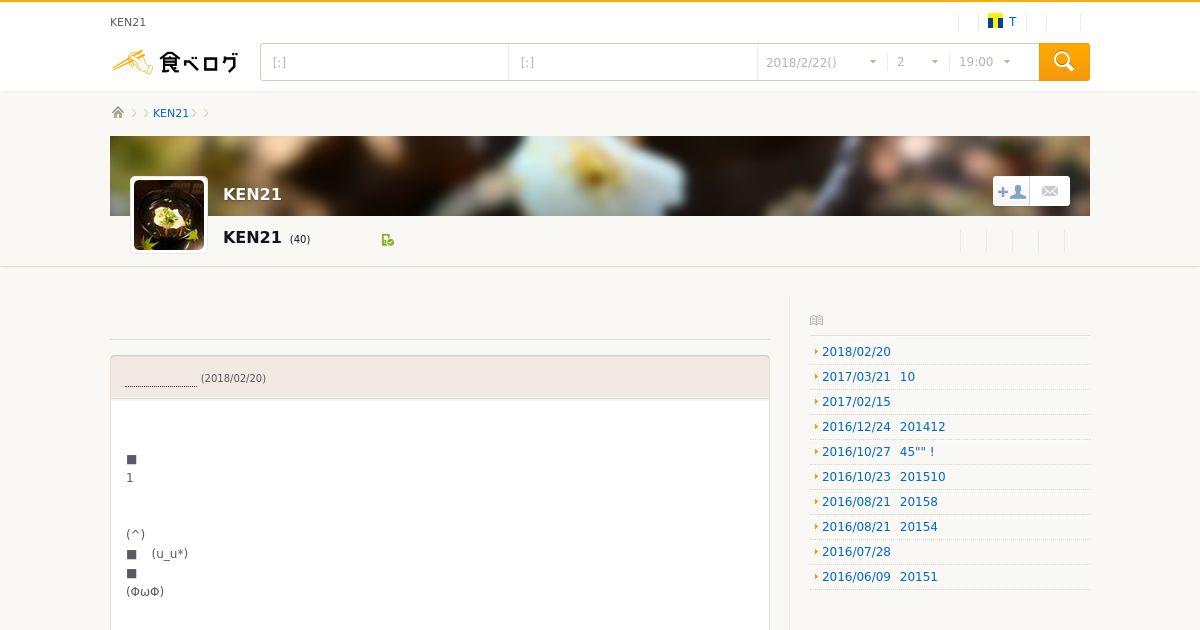Open the date dropdown showing 2018/2/22
The height and width of the screenshot is (630, 1200).
click(822, 62)
